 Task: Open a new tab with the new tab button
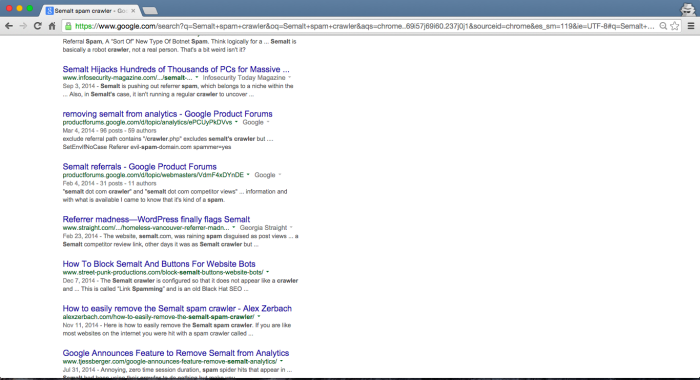point(150,11)
